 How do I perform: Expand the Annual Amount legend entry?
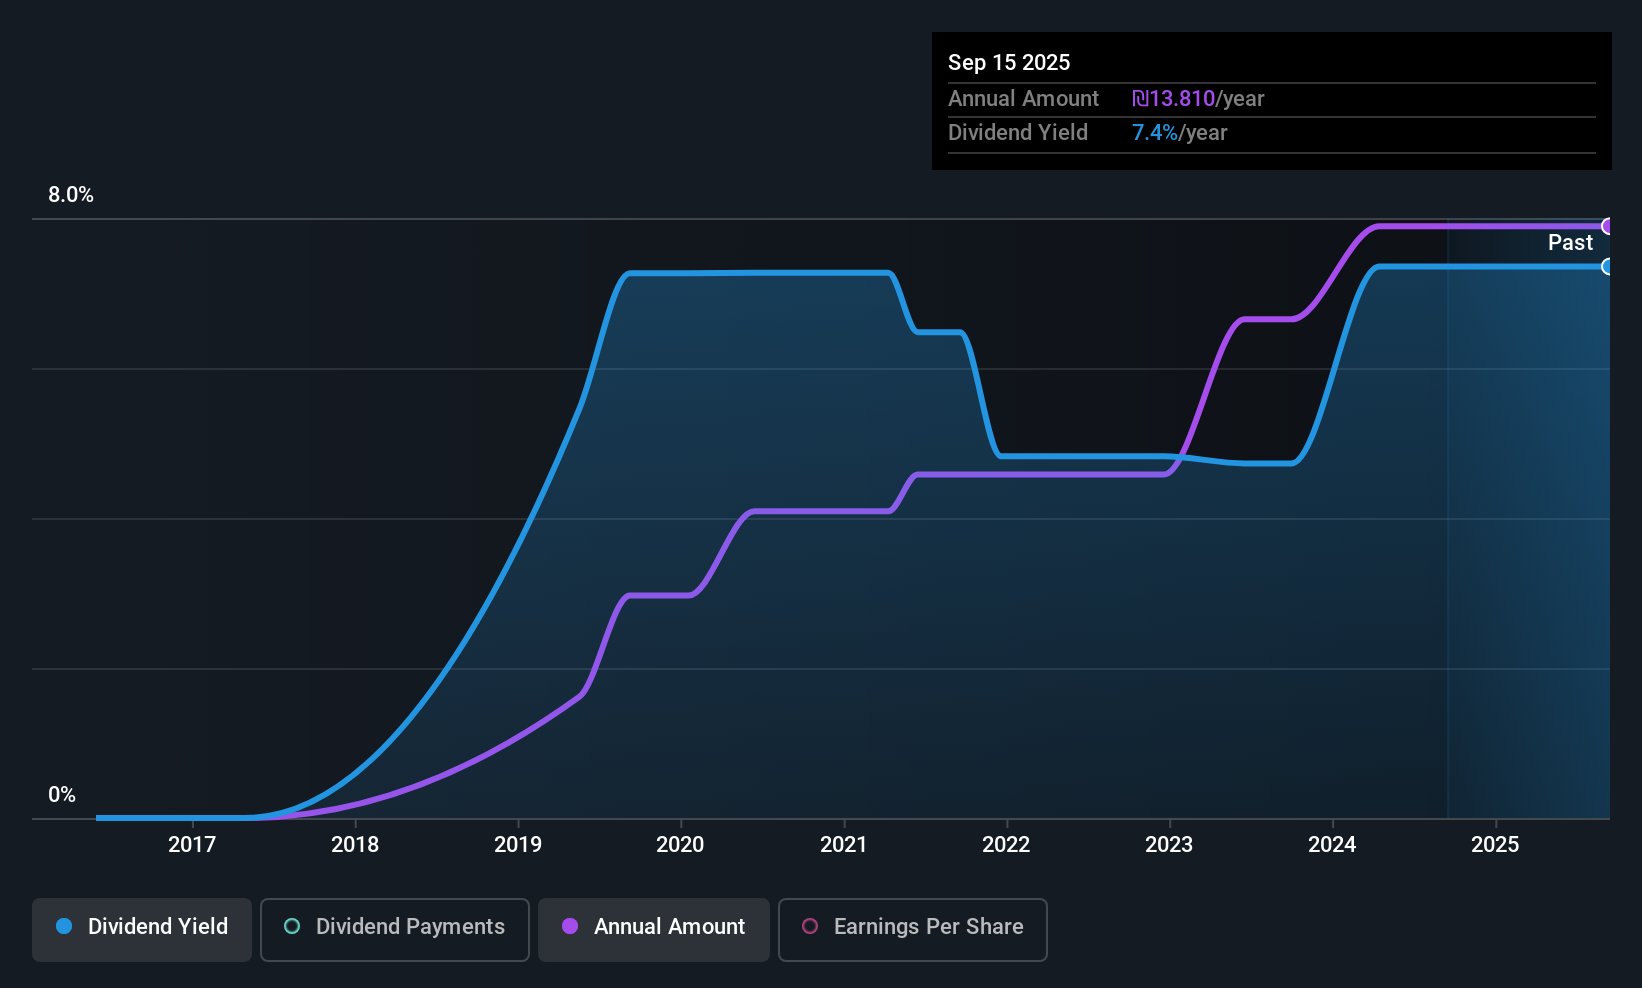[x=653, y=929]
